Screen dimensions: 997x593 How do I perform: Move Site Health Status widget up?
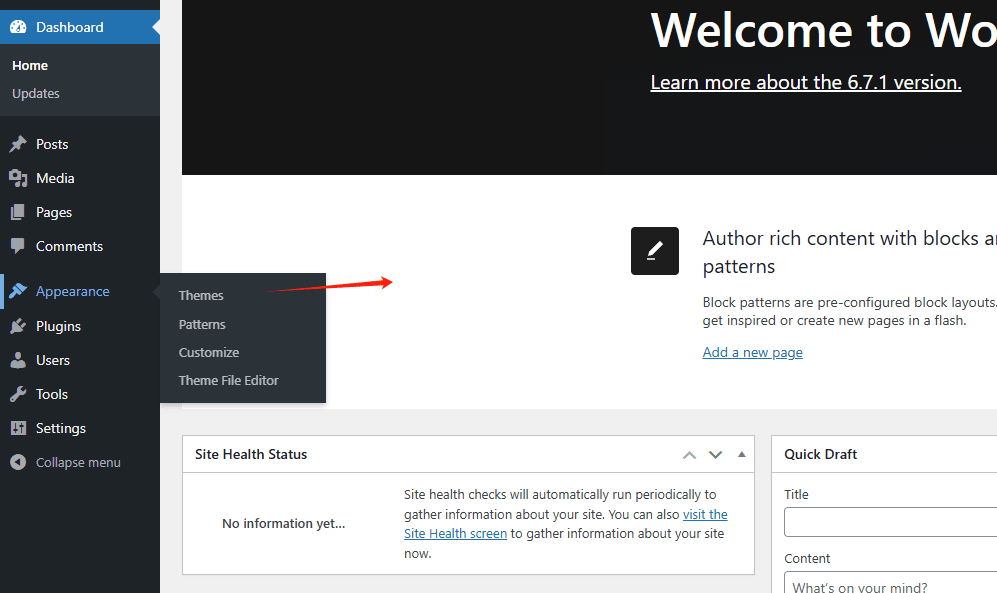pyautogui.click(x=689, y=454)
